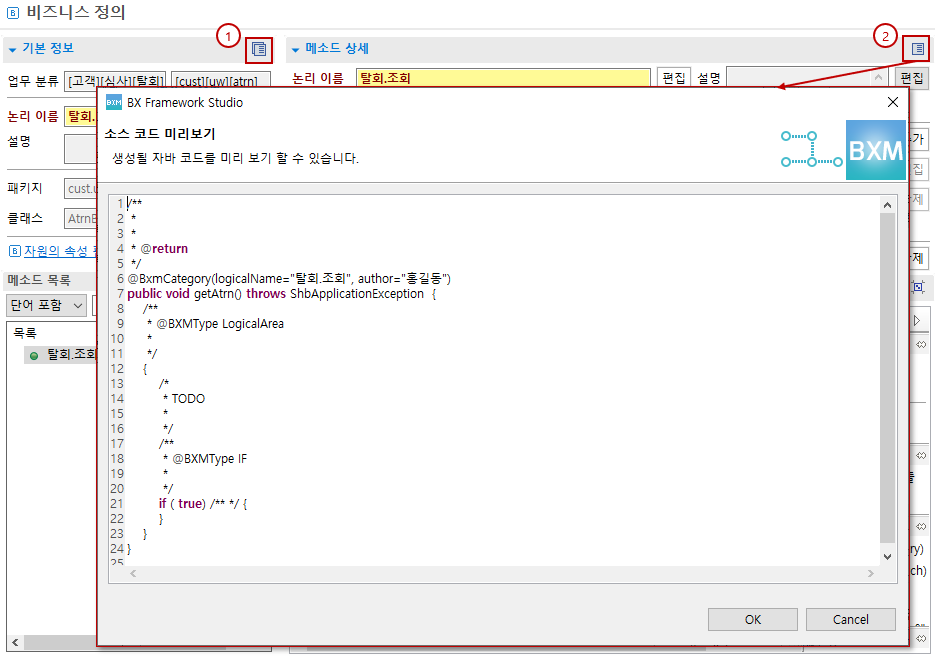The image size is (937, 658).
Task: Click the 비즈니스 정의 page title icon
Action: [x=13, y=13]
